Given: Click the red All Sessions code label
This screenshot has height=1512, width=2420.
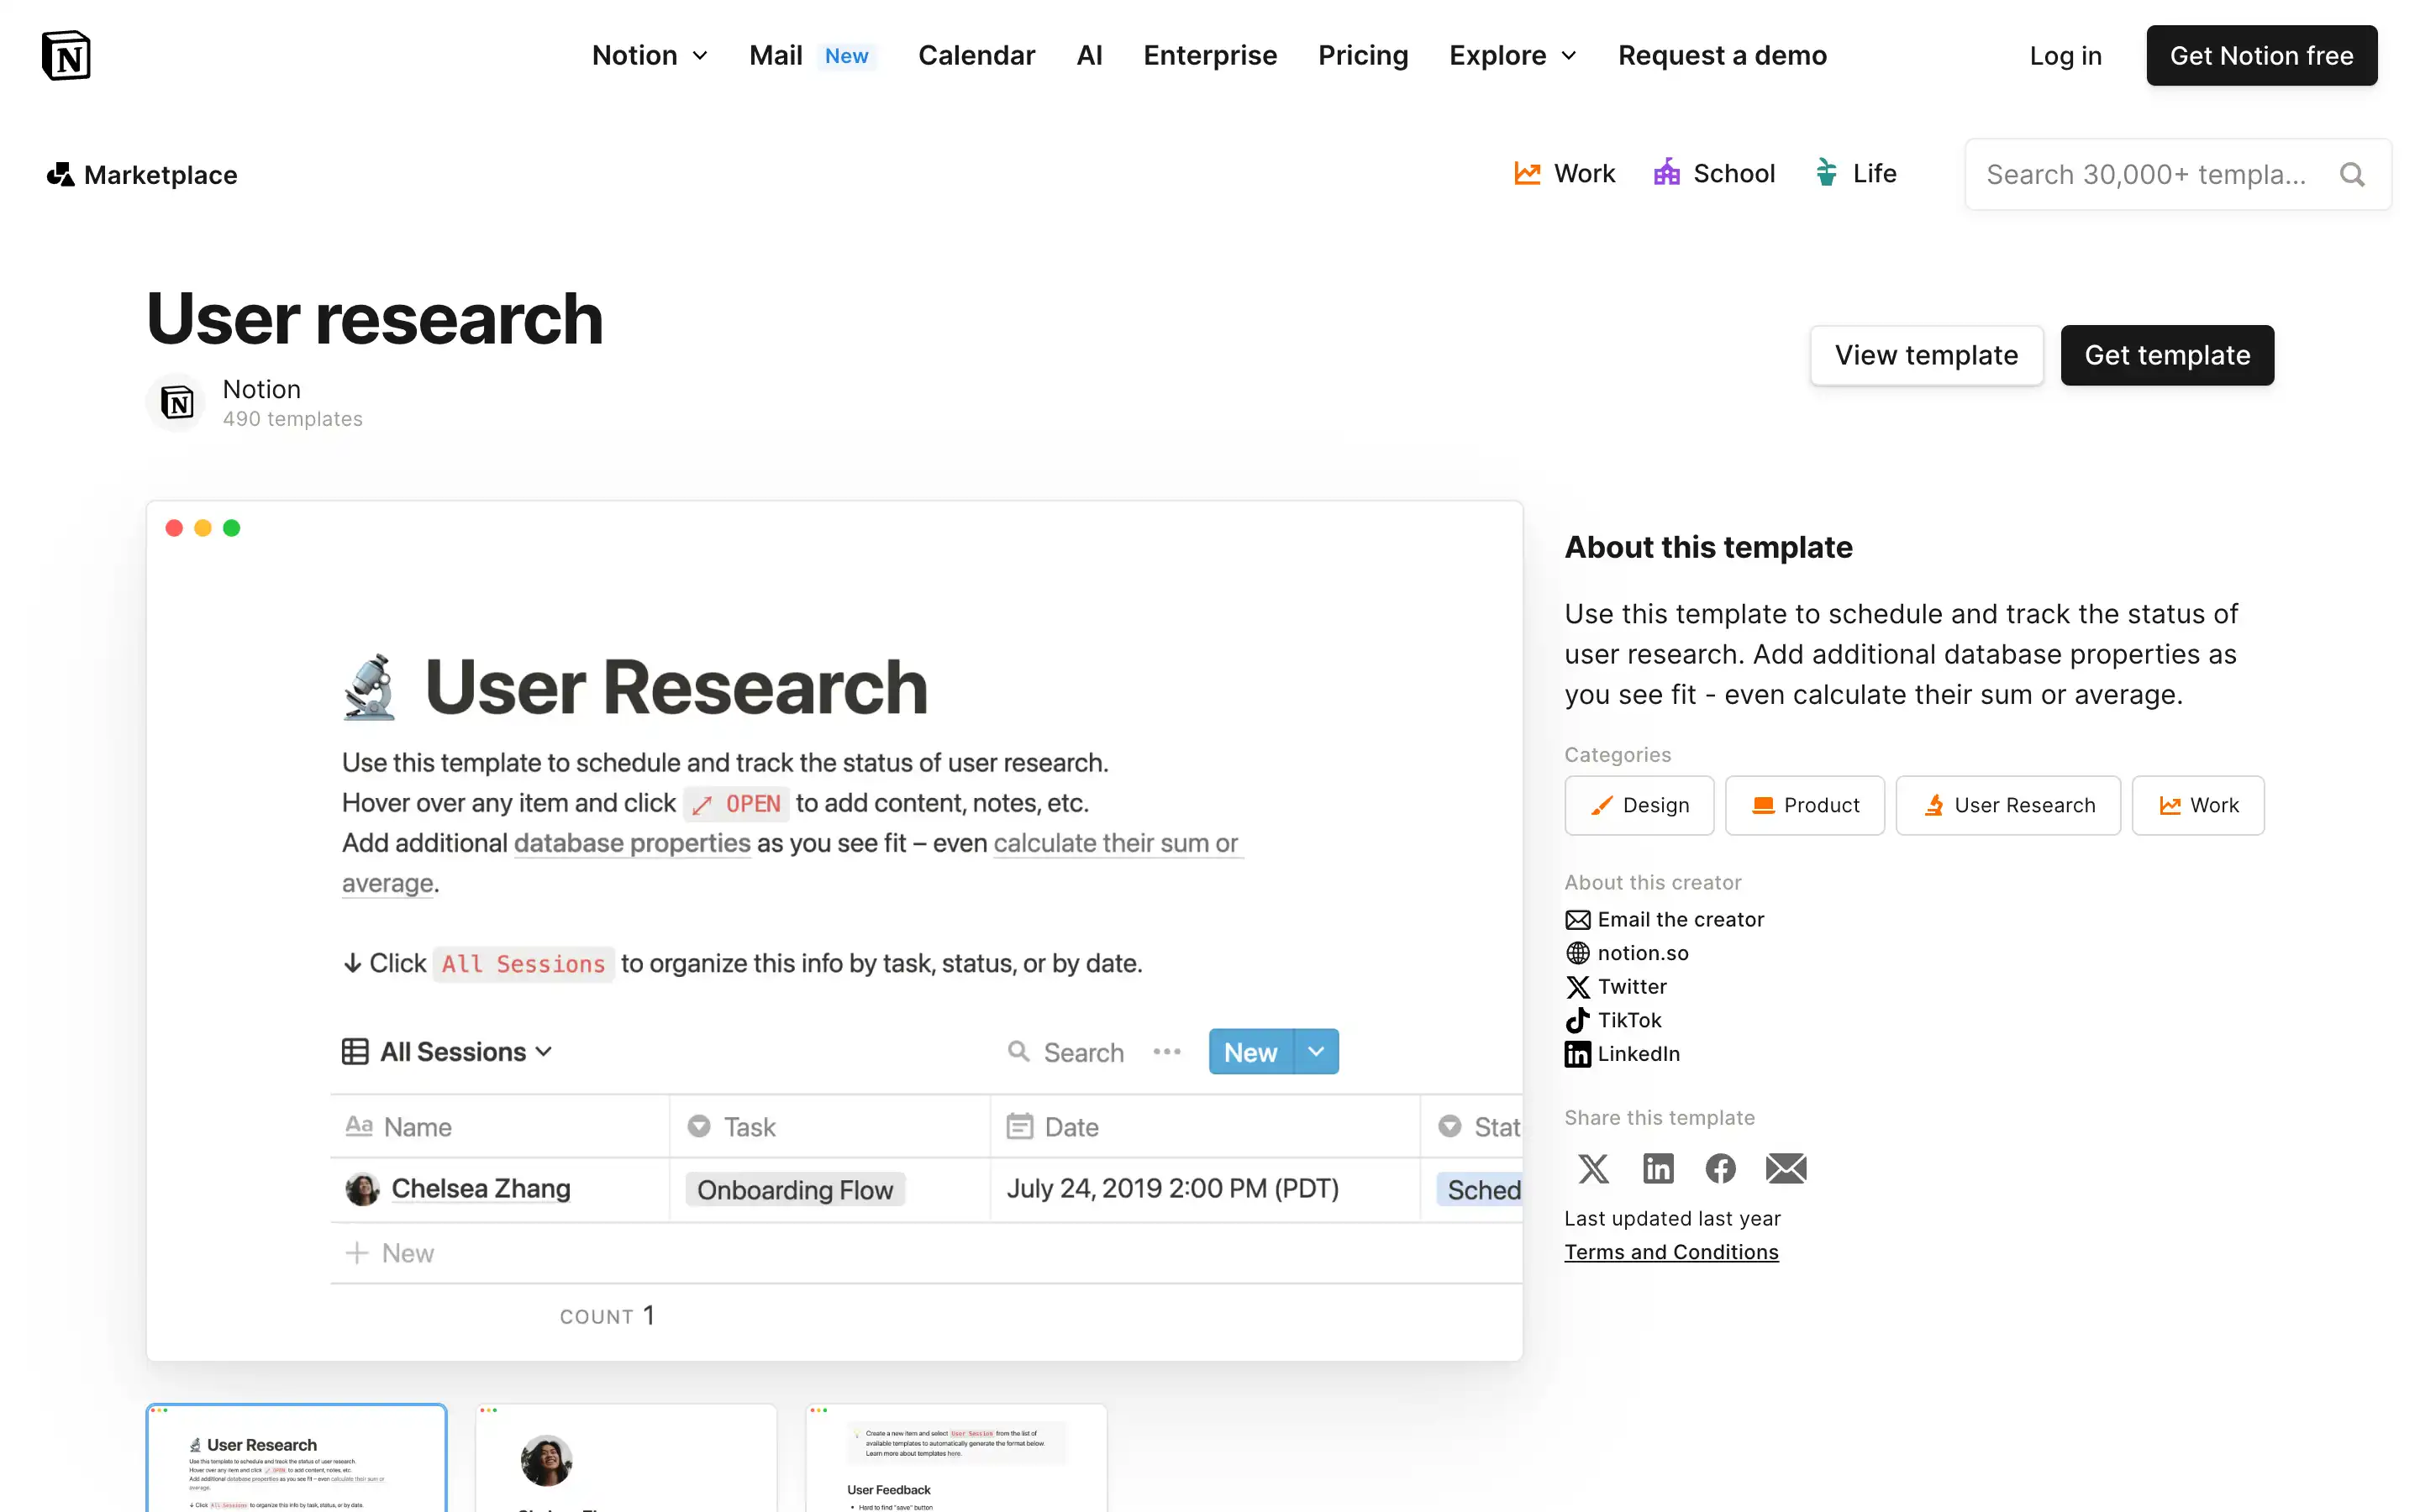Looking at the screenshot, I should pos(523,964).
